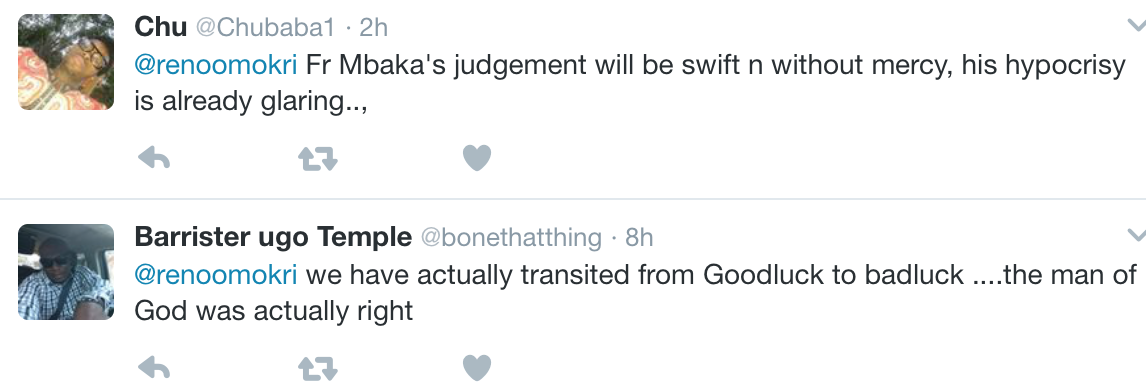
Task: Open the tweet text about Goodluck to badluck
Action: 636,293
